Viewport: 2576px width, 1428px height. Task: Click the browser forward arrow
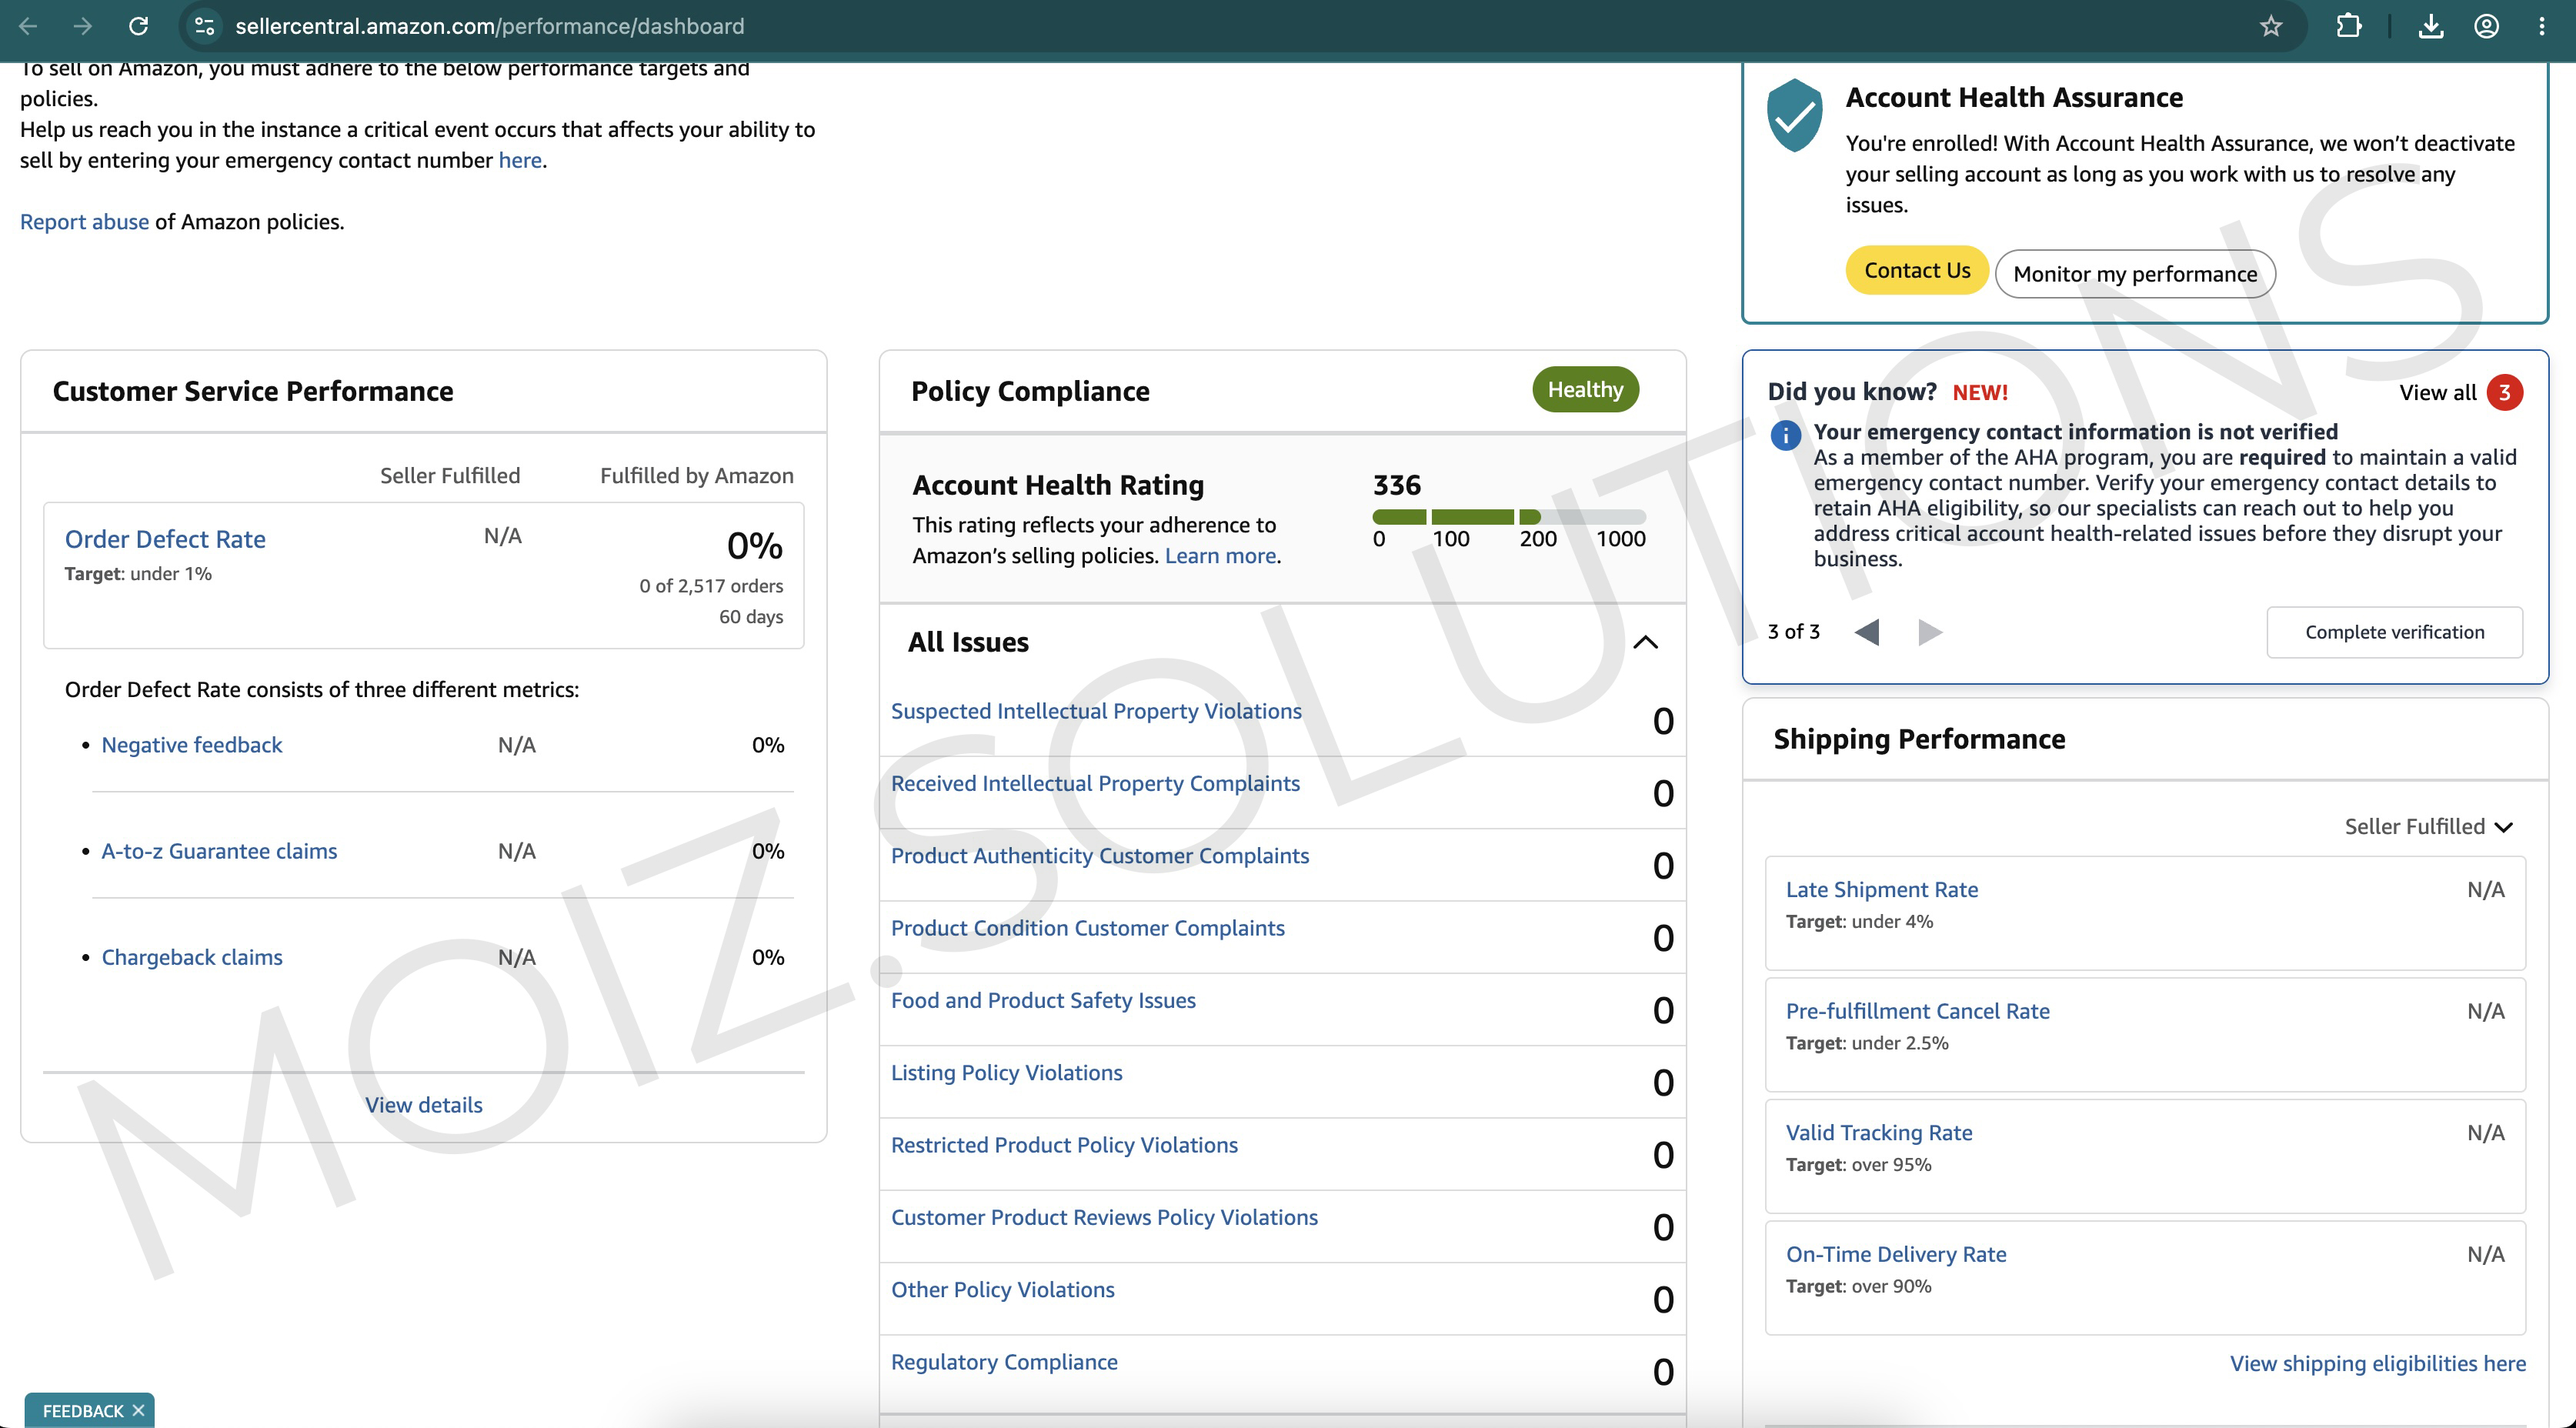click(x=83, y=26)
